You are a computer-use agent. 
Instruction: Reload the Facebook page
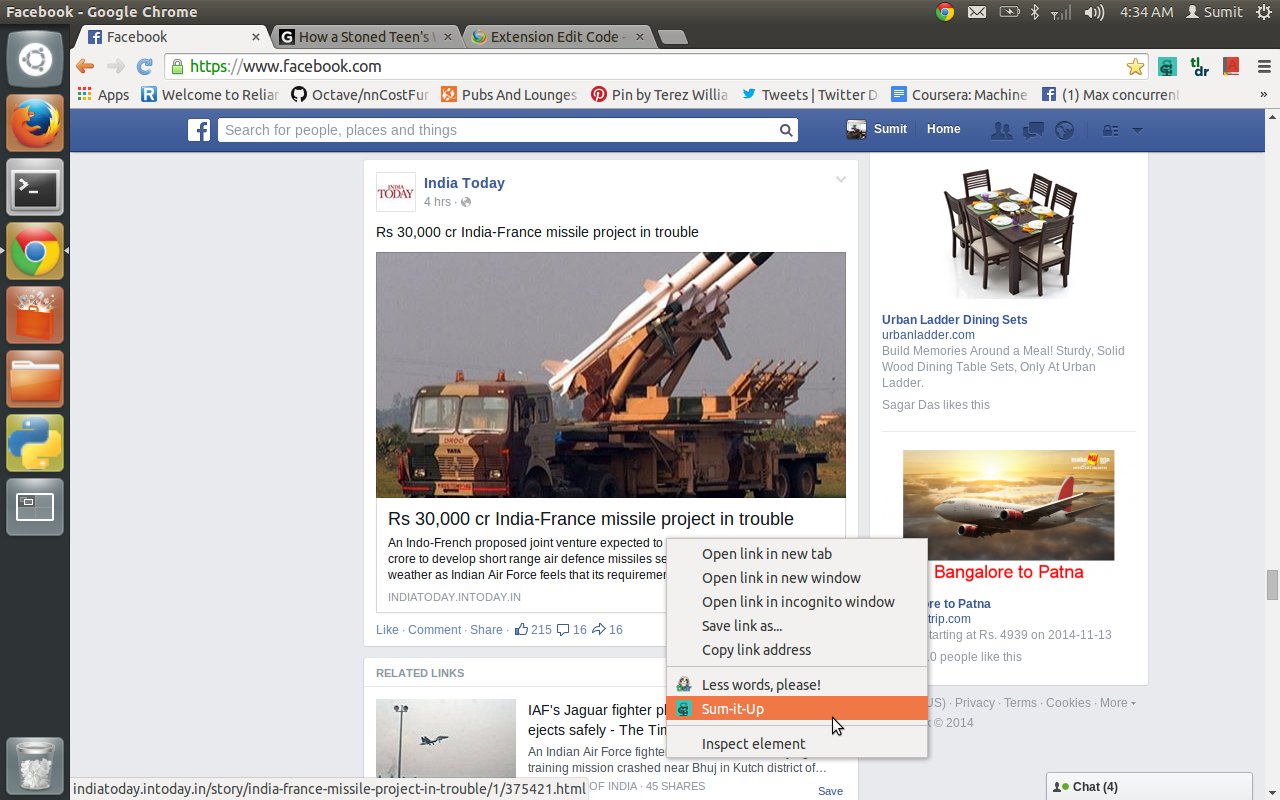[145, 66]
